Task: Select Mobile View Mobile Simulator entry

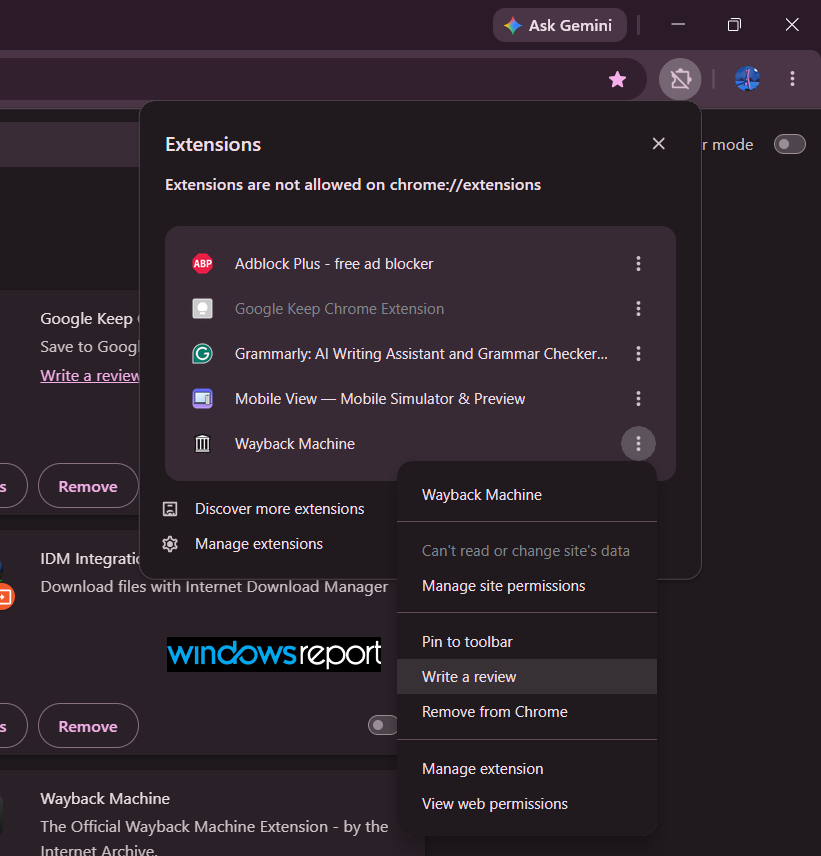Action: (380, 399)
